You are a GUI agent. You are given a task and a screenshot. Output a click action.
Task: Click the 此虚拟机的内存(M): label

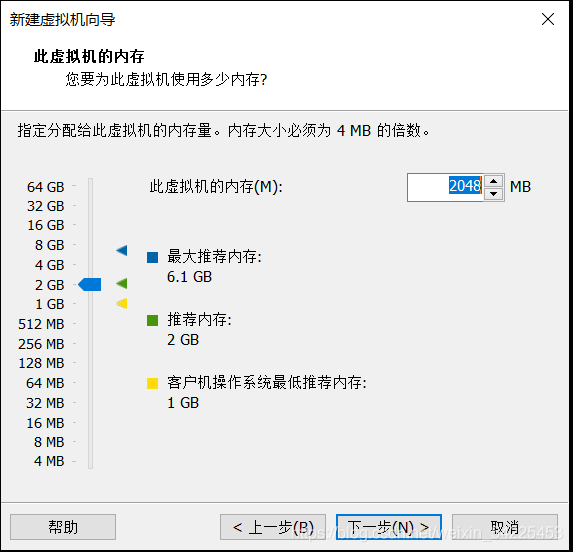[216, 187]
